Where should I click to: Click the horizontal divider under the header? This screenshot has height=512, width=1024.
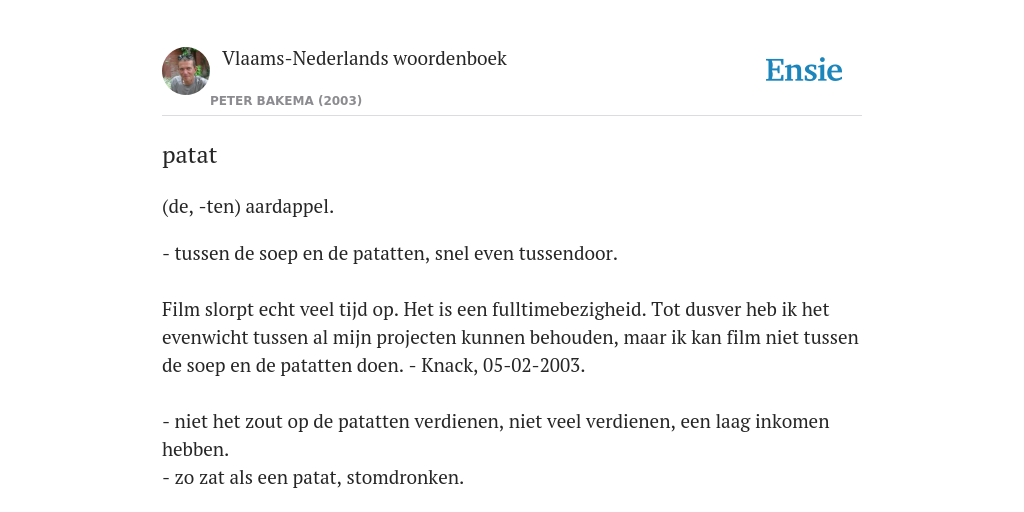[x=512, y=116]
